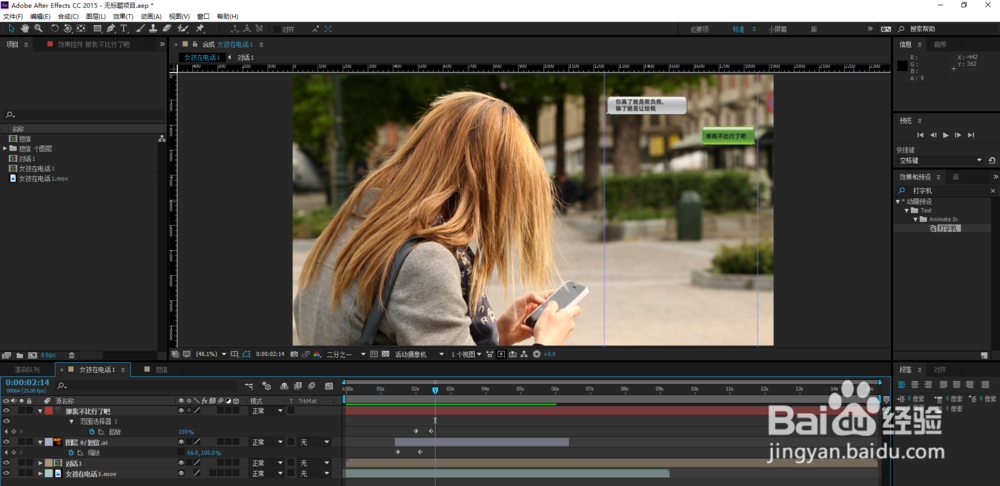The image size is (1000, 486).
Task: Toggle shy switch on 对话1 layer
Action: click(182, 463)
